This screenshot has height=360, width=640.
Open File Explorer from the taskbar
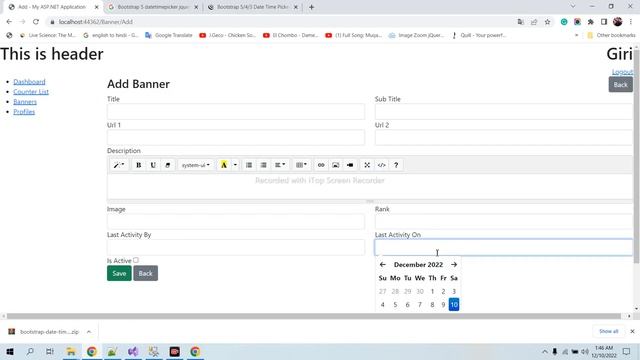coord(71,351)
